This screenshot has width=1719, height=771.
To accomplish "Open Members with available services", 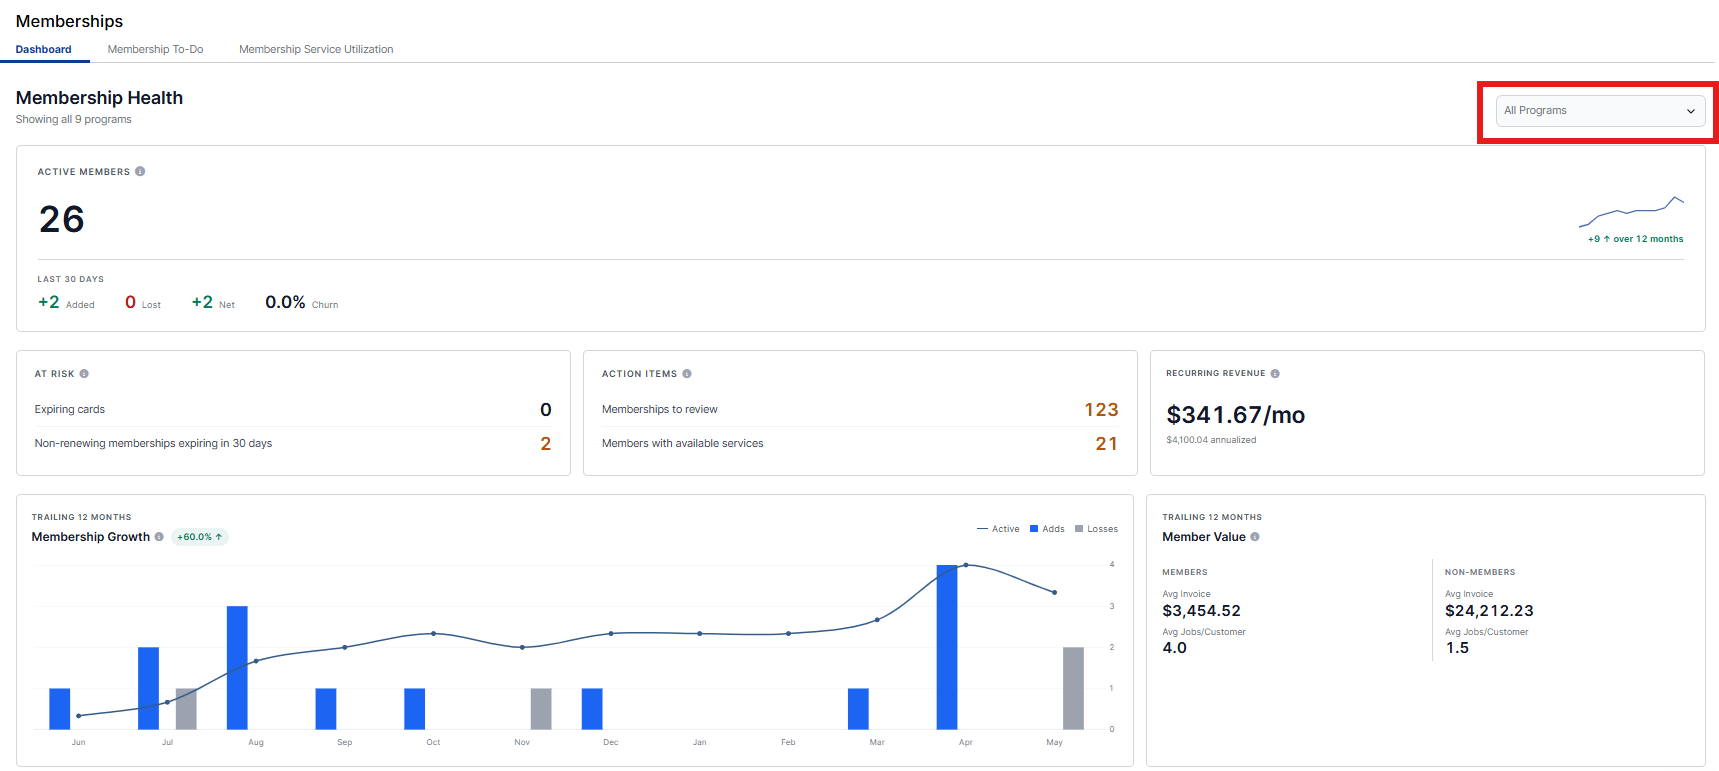I will click(x=683, y=443).
